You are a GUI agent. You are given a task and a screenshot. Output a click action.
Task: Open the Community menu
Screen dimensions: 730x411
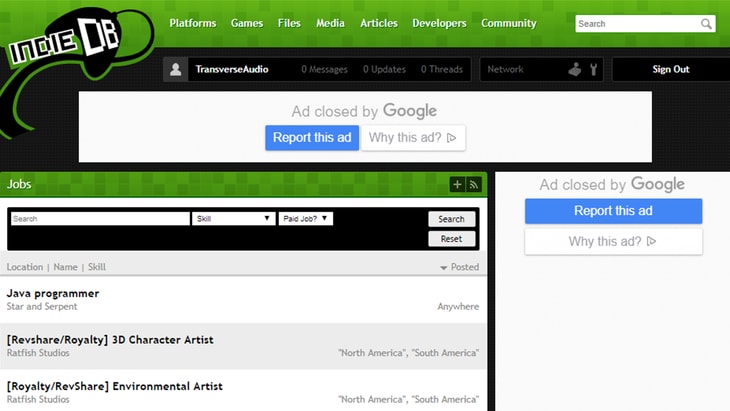pos(509,23)
